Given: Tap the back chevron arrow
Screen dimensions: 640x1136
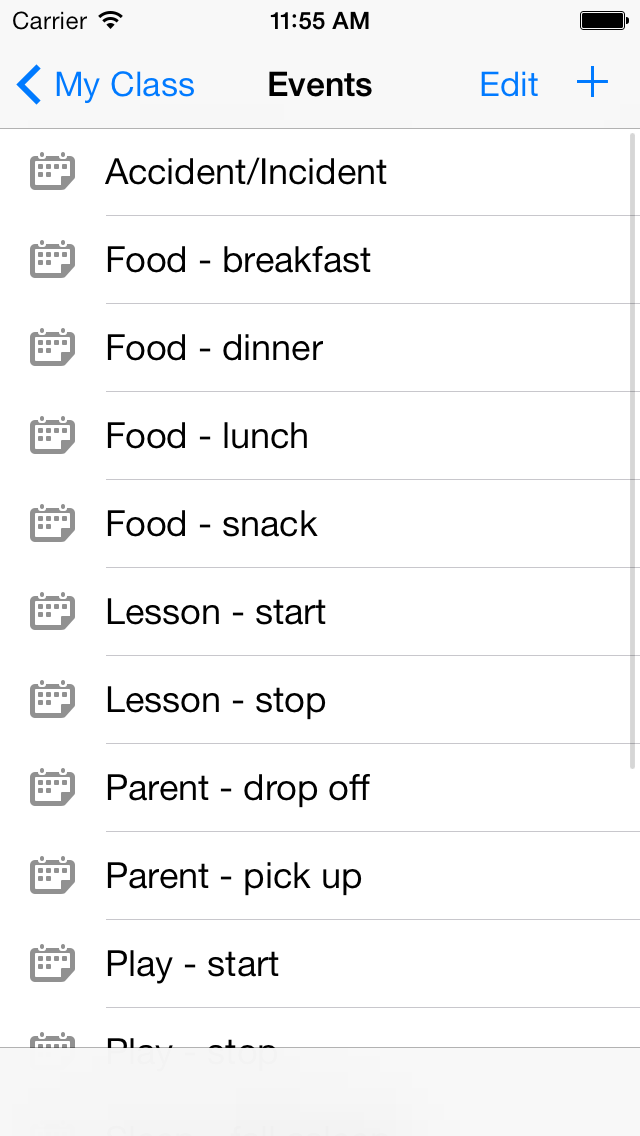Looking at the screenshot, I should point(29,85).
